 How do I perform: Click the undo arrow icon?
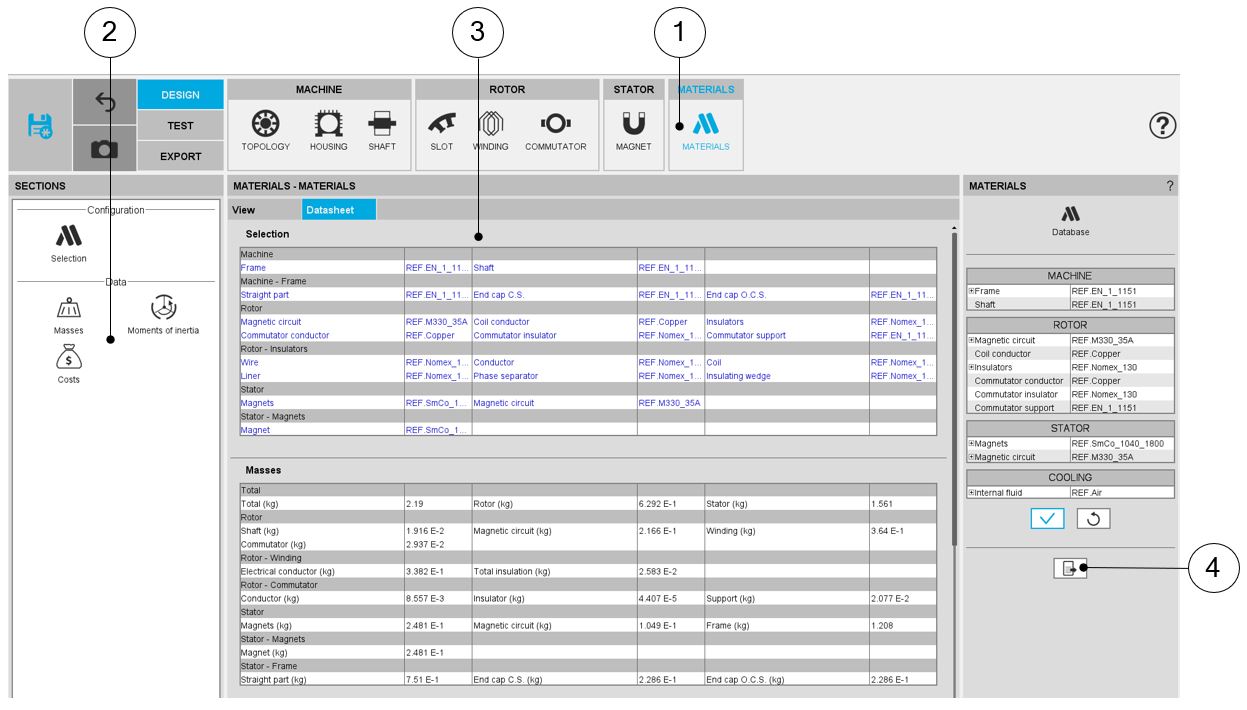point(104,100)
